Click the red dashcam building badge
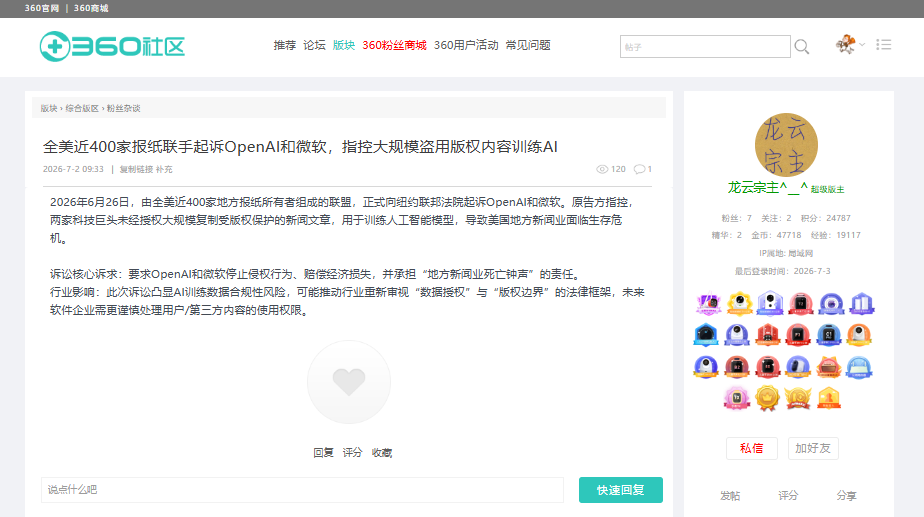The height and width of the screenshot is (517, 924). click(767, 335)
